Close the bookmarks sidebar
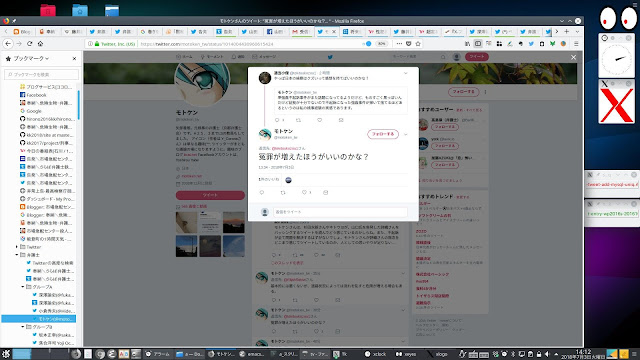The width and height of the screenshot is (640, 360). 74,58
